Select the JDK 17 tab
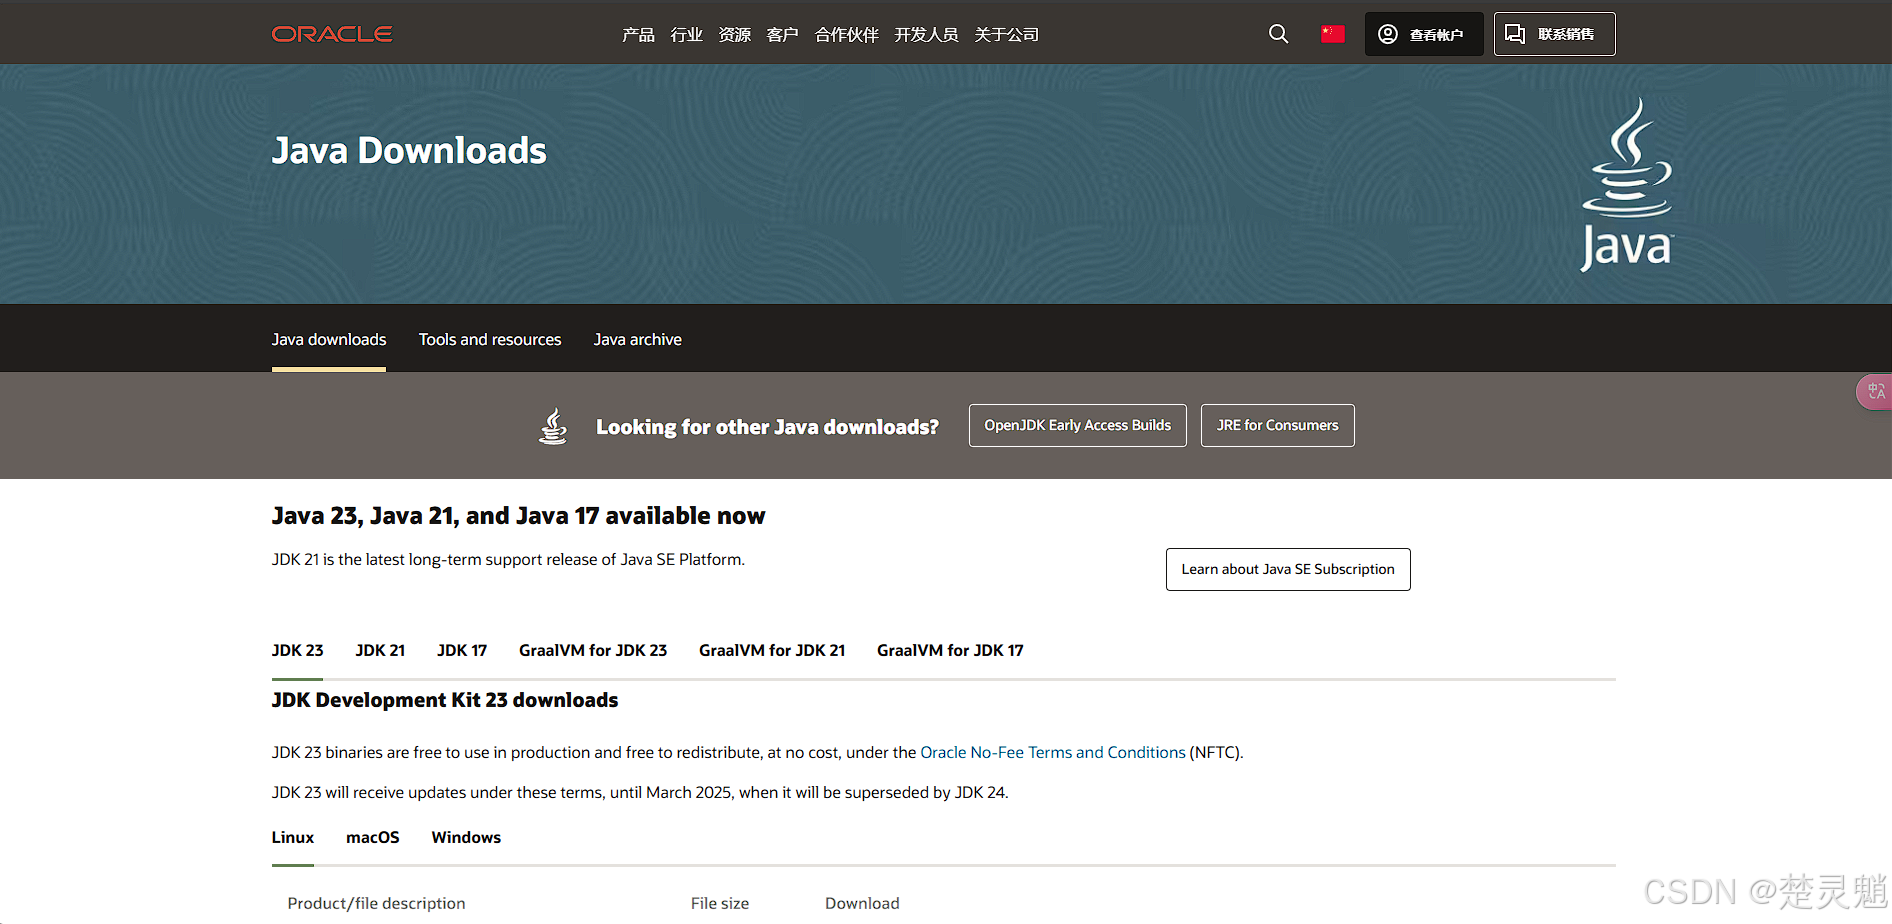This screenshot has width=1892, height=924. 462,650
